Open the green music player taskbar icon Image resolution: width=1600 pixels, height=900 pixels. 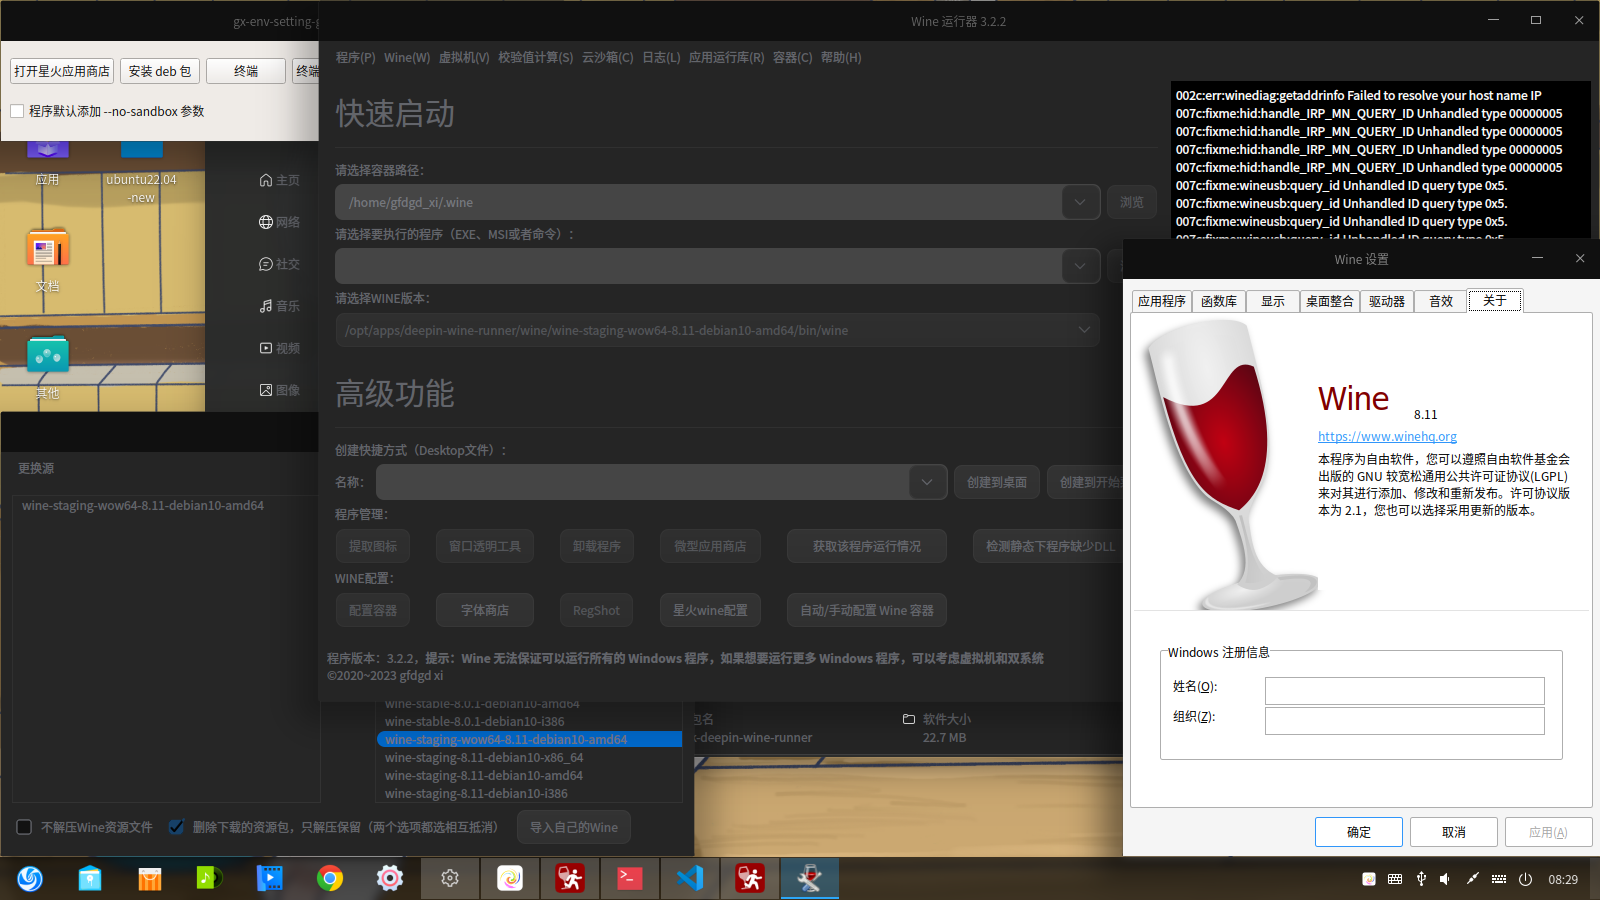(x=210, y=878)
